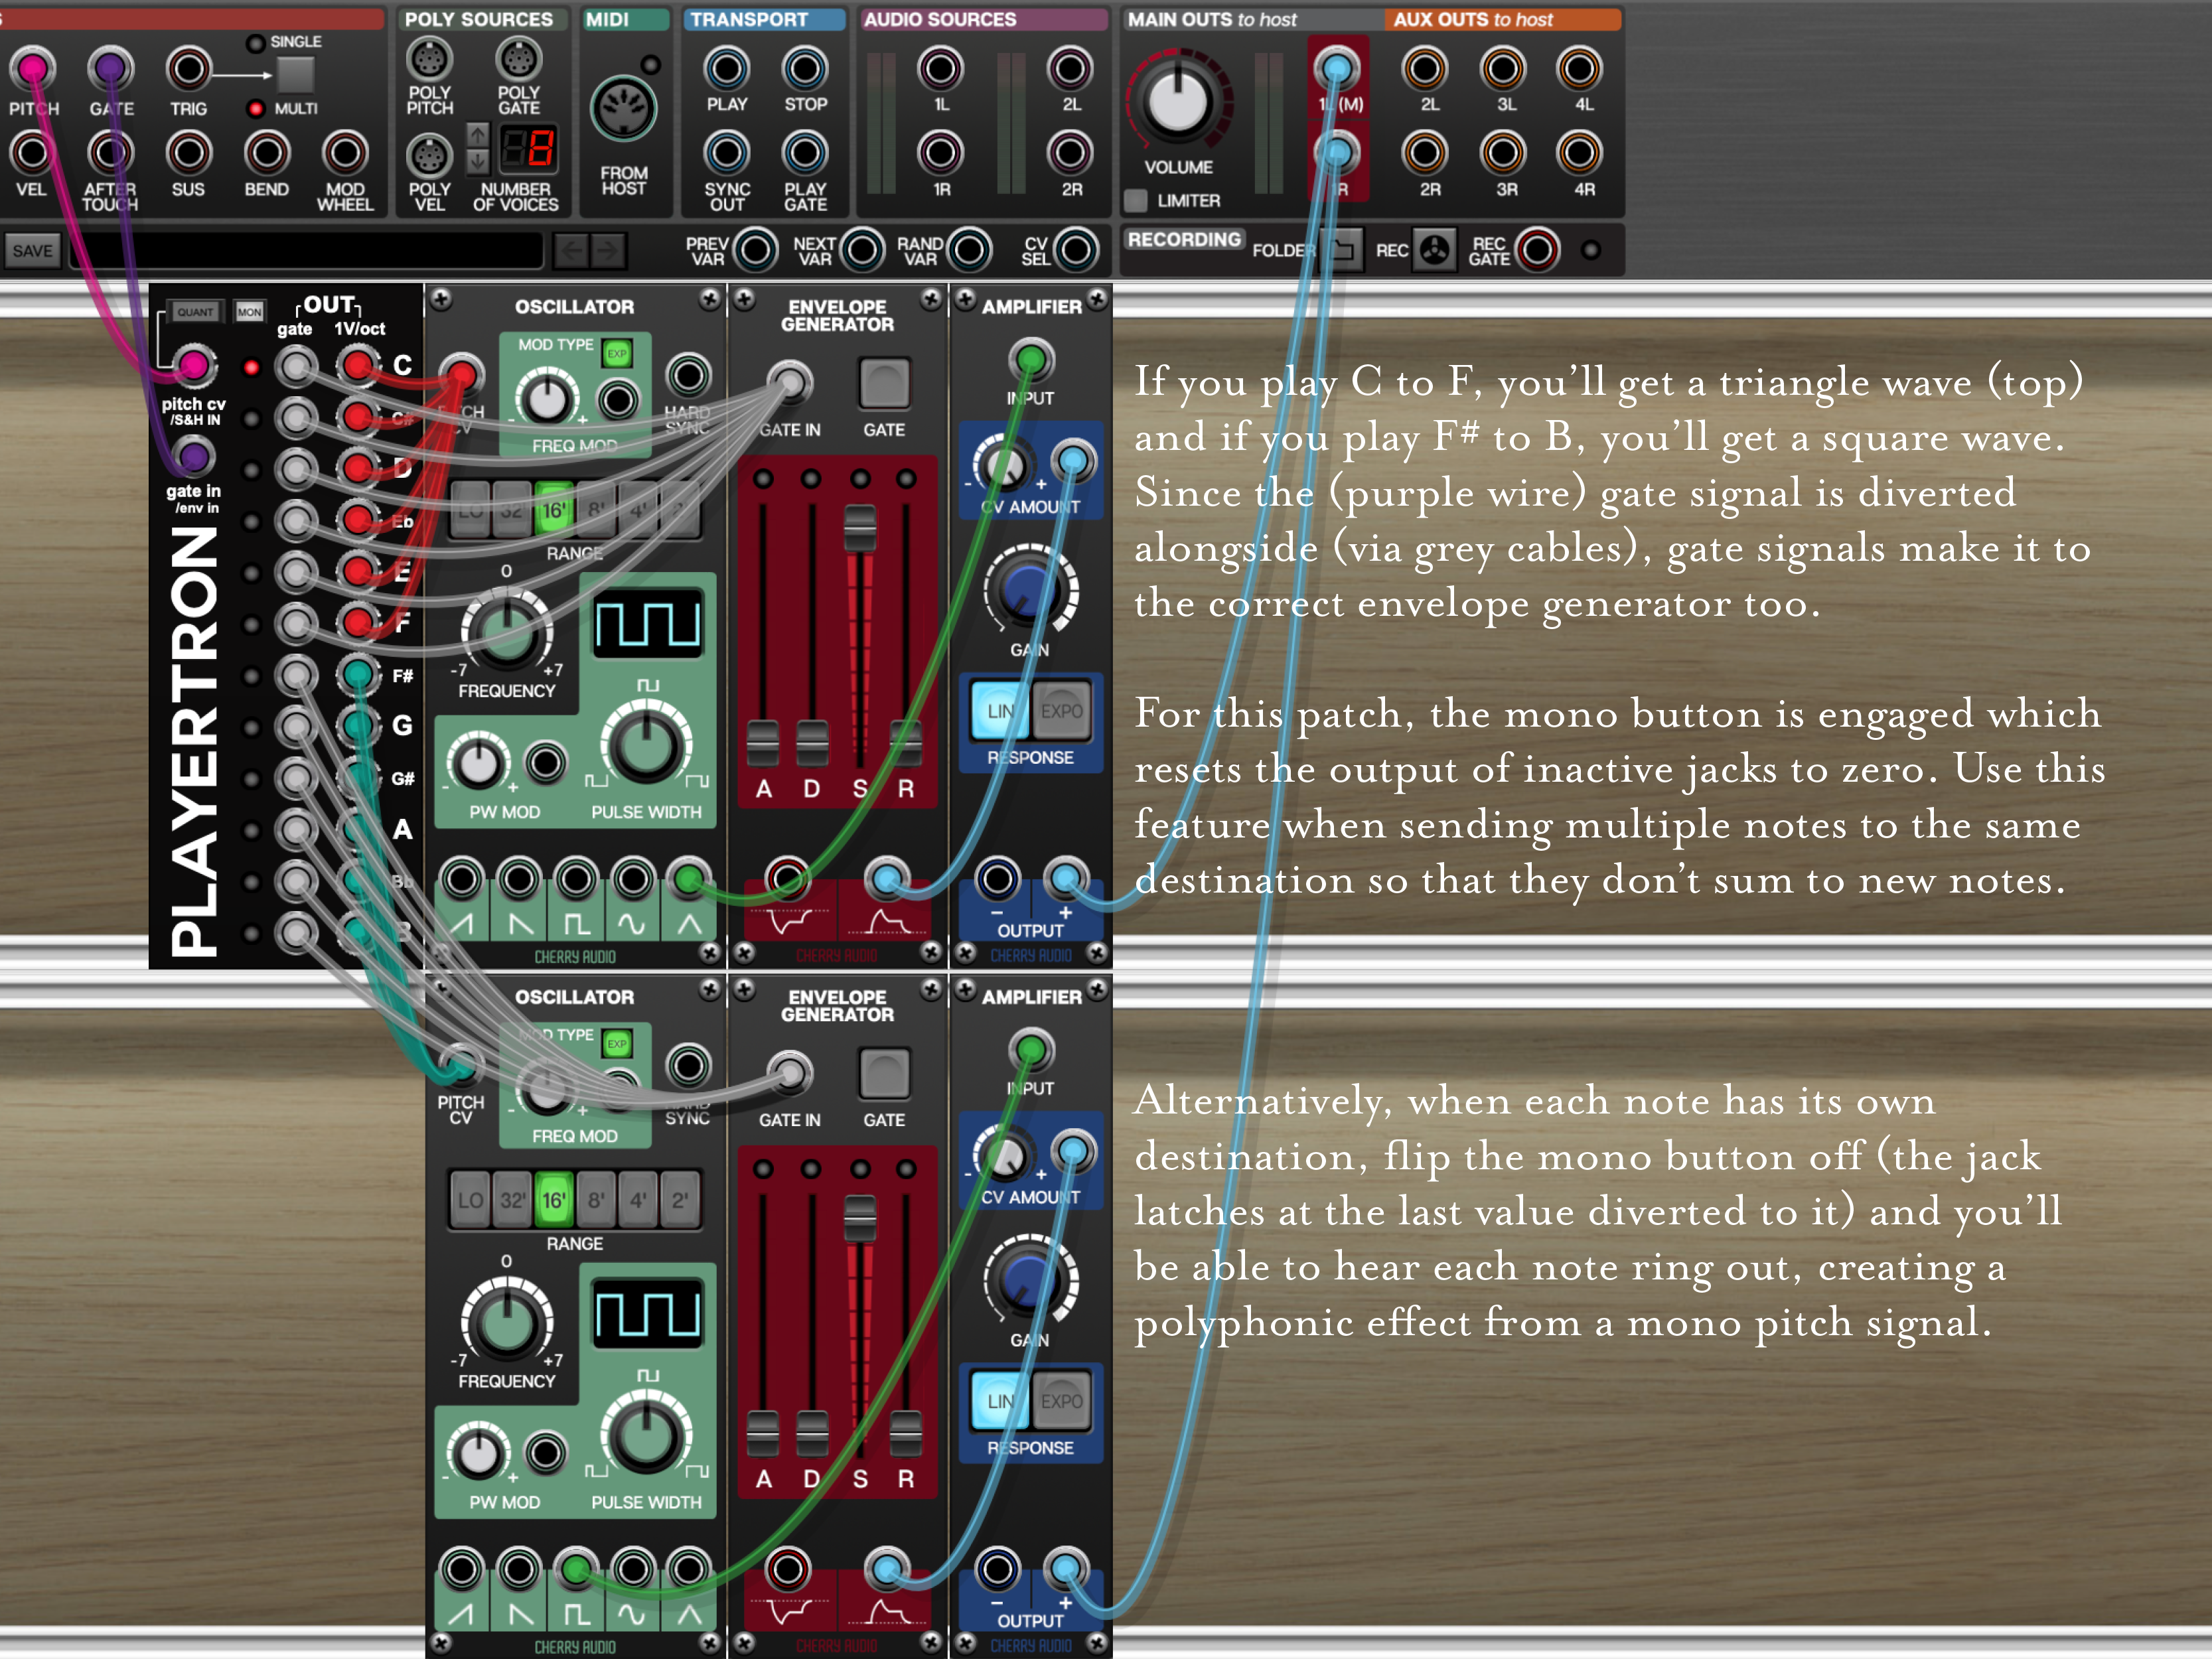
Task: Increase number of voices with up arrow
Action: click(478, 134)
